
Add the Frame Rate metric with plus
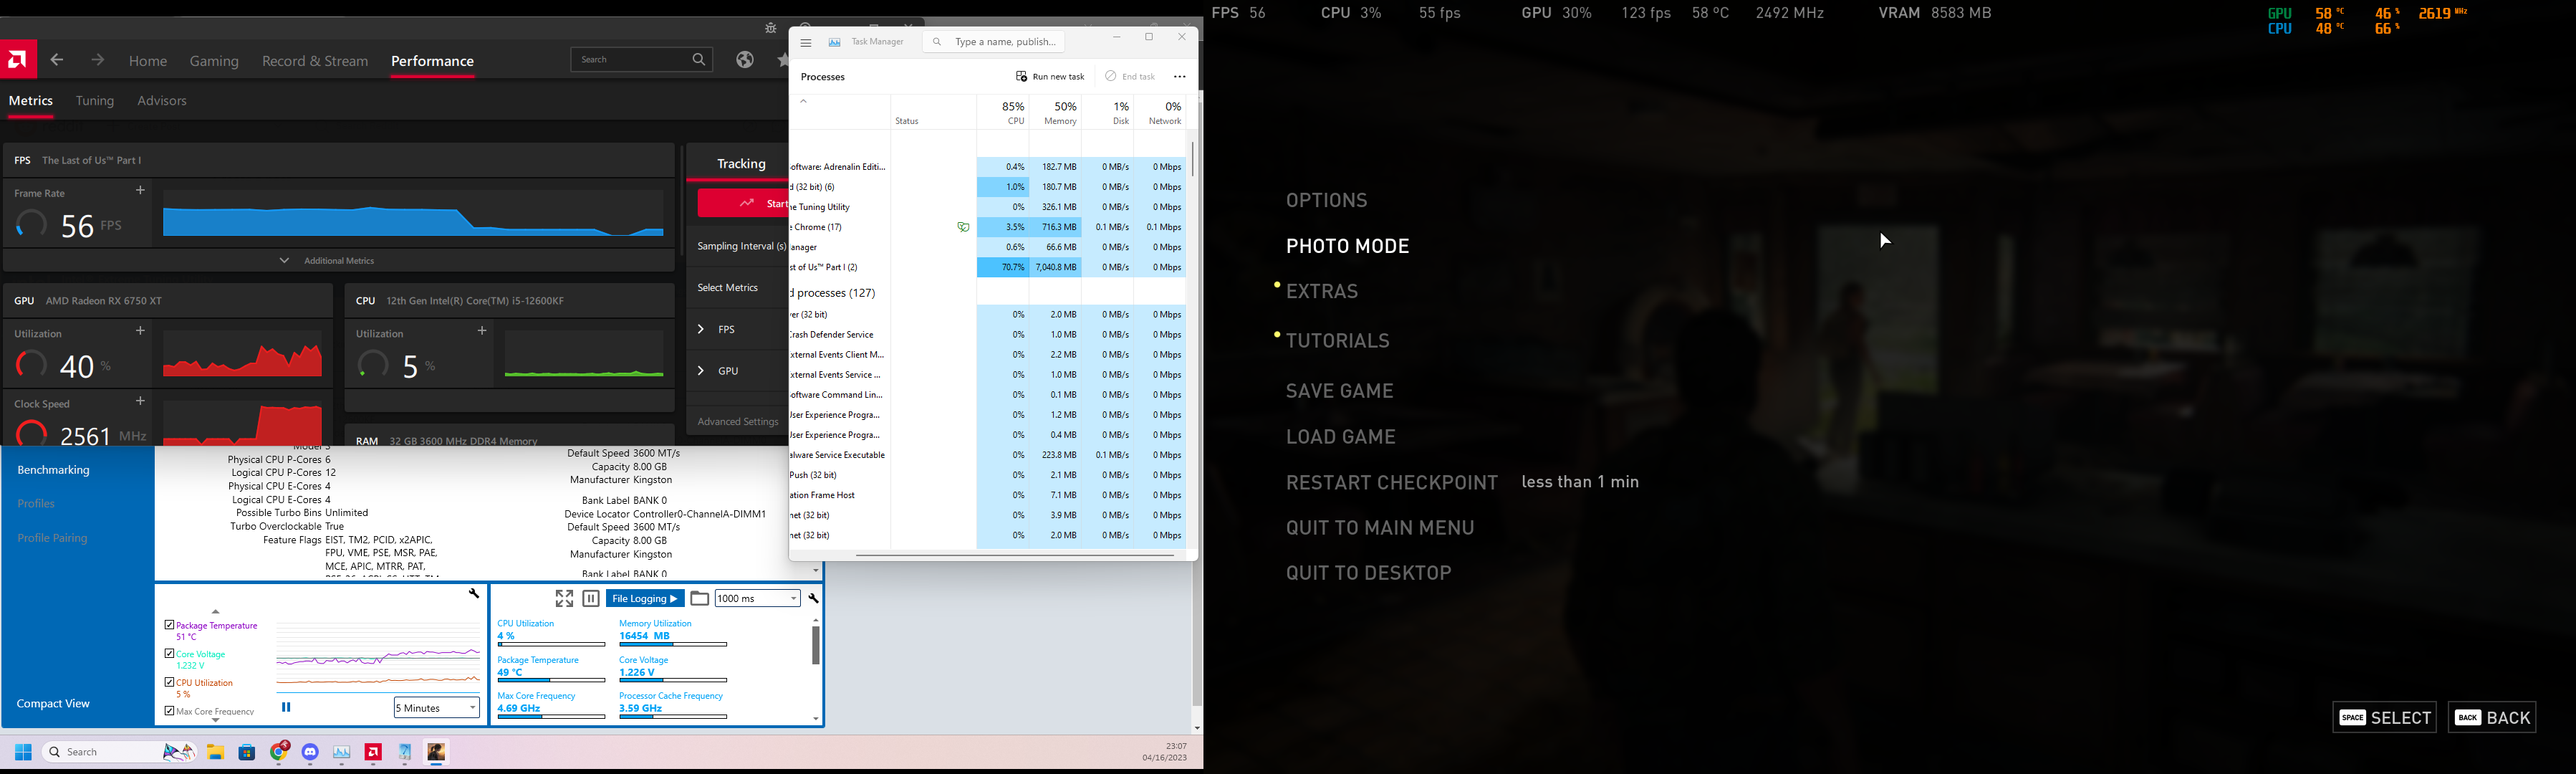[140, 190]
